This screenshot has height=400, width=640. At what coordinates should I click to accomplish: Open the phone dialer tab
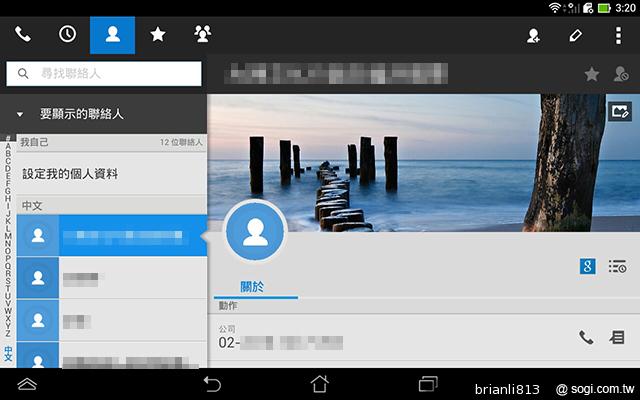[22, 35]
